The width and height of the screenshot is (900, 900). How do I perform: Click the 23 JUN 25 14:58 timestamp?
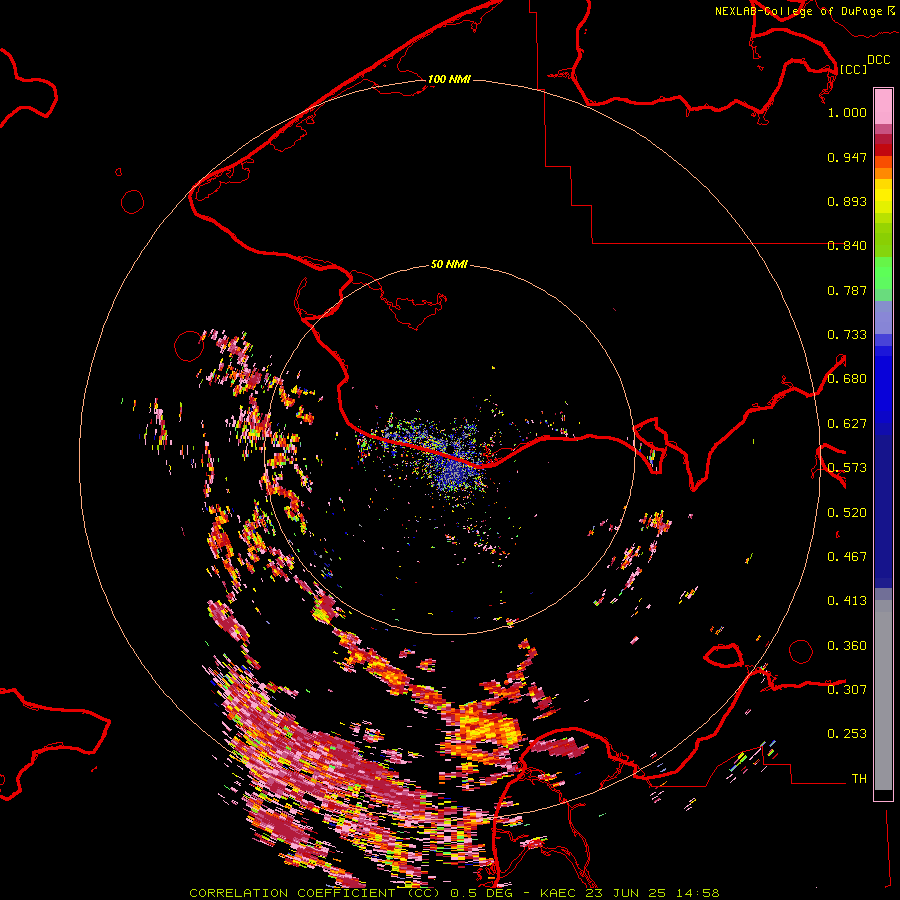653,893
